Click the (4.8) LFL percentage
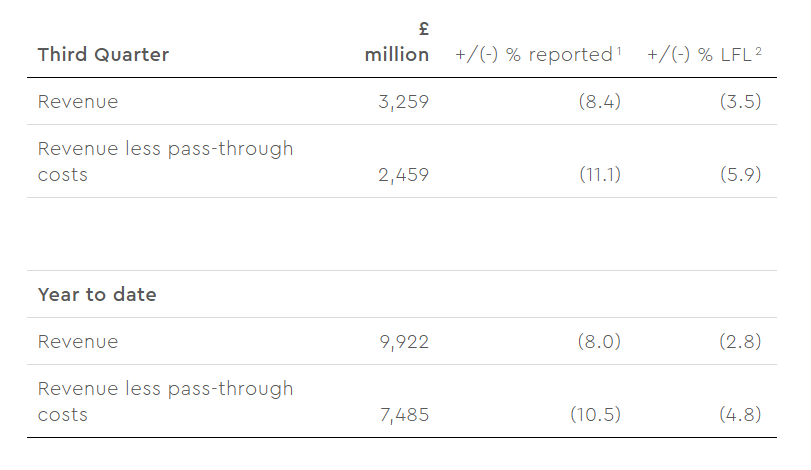 pyautogui.click(x=740, y=415)
